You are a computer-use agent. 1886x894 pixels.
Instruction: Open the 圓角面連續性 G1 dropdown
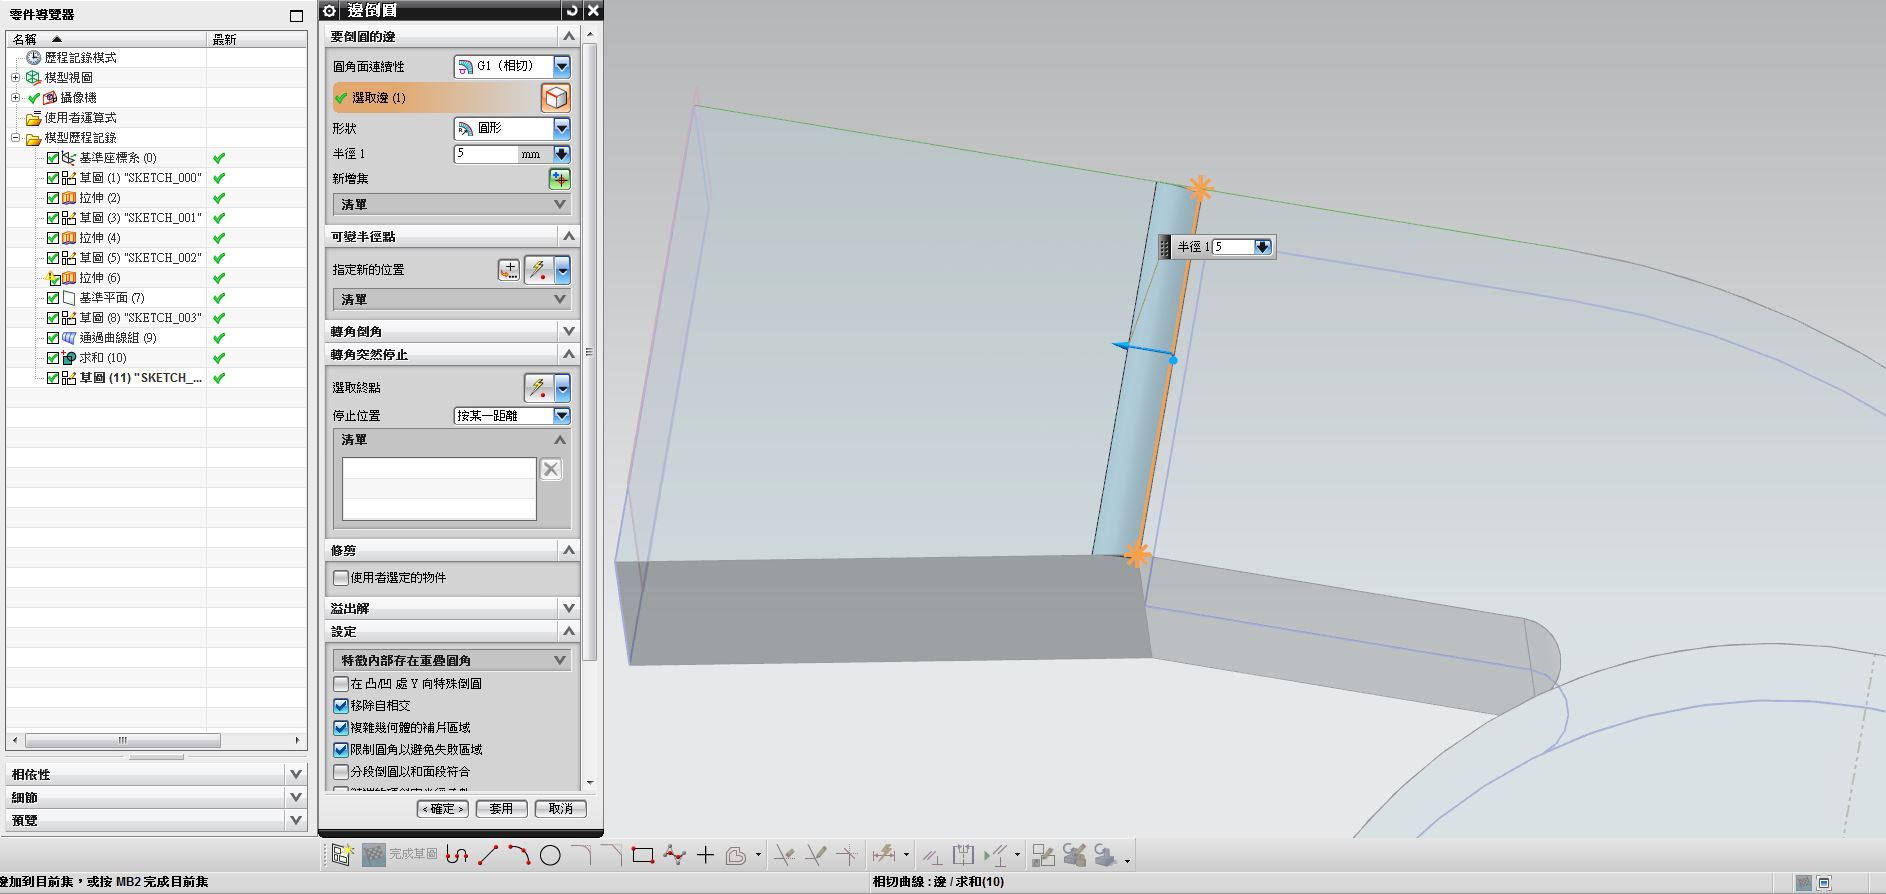pos(562,66)
